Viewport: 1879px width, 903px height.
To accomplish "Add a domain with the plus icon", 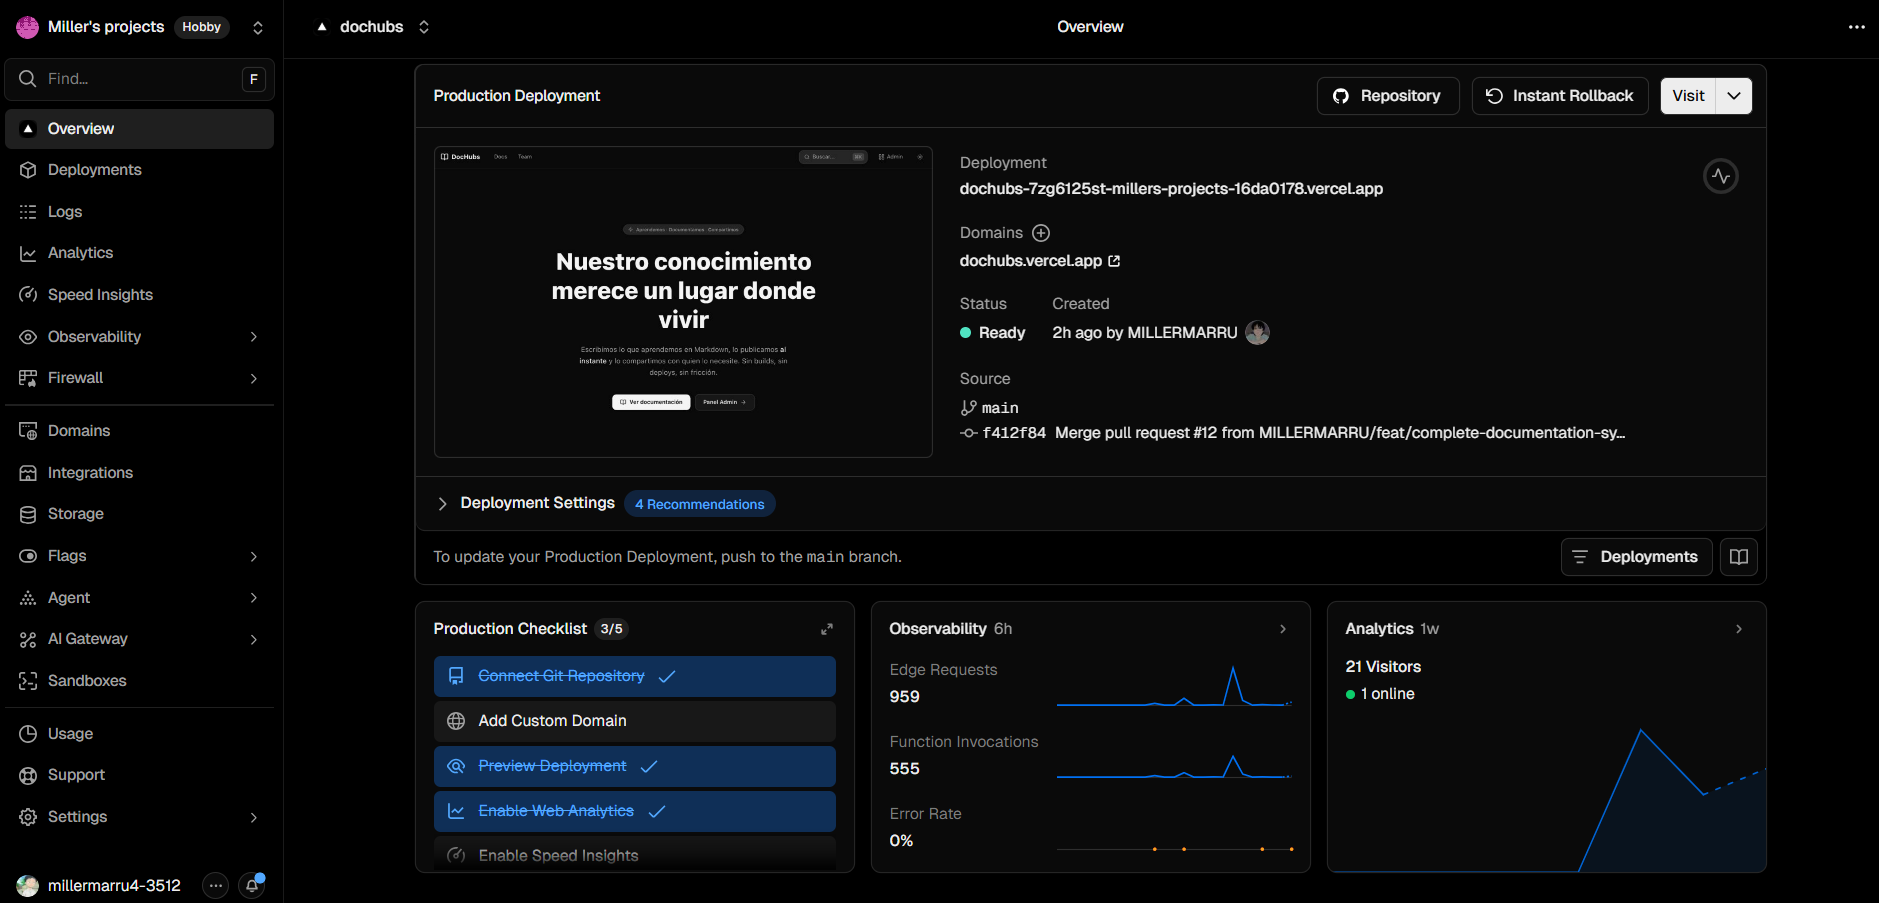I will click(x=1041, y=233).
